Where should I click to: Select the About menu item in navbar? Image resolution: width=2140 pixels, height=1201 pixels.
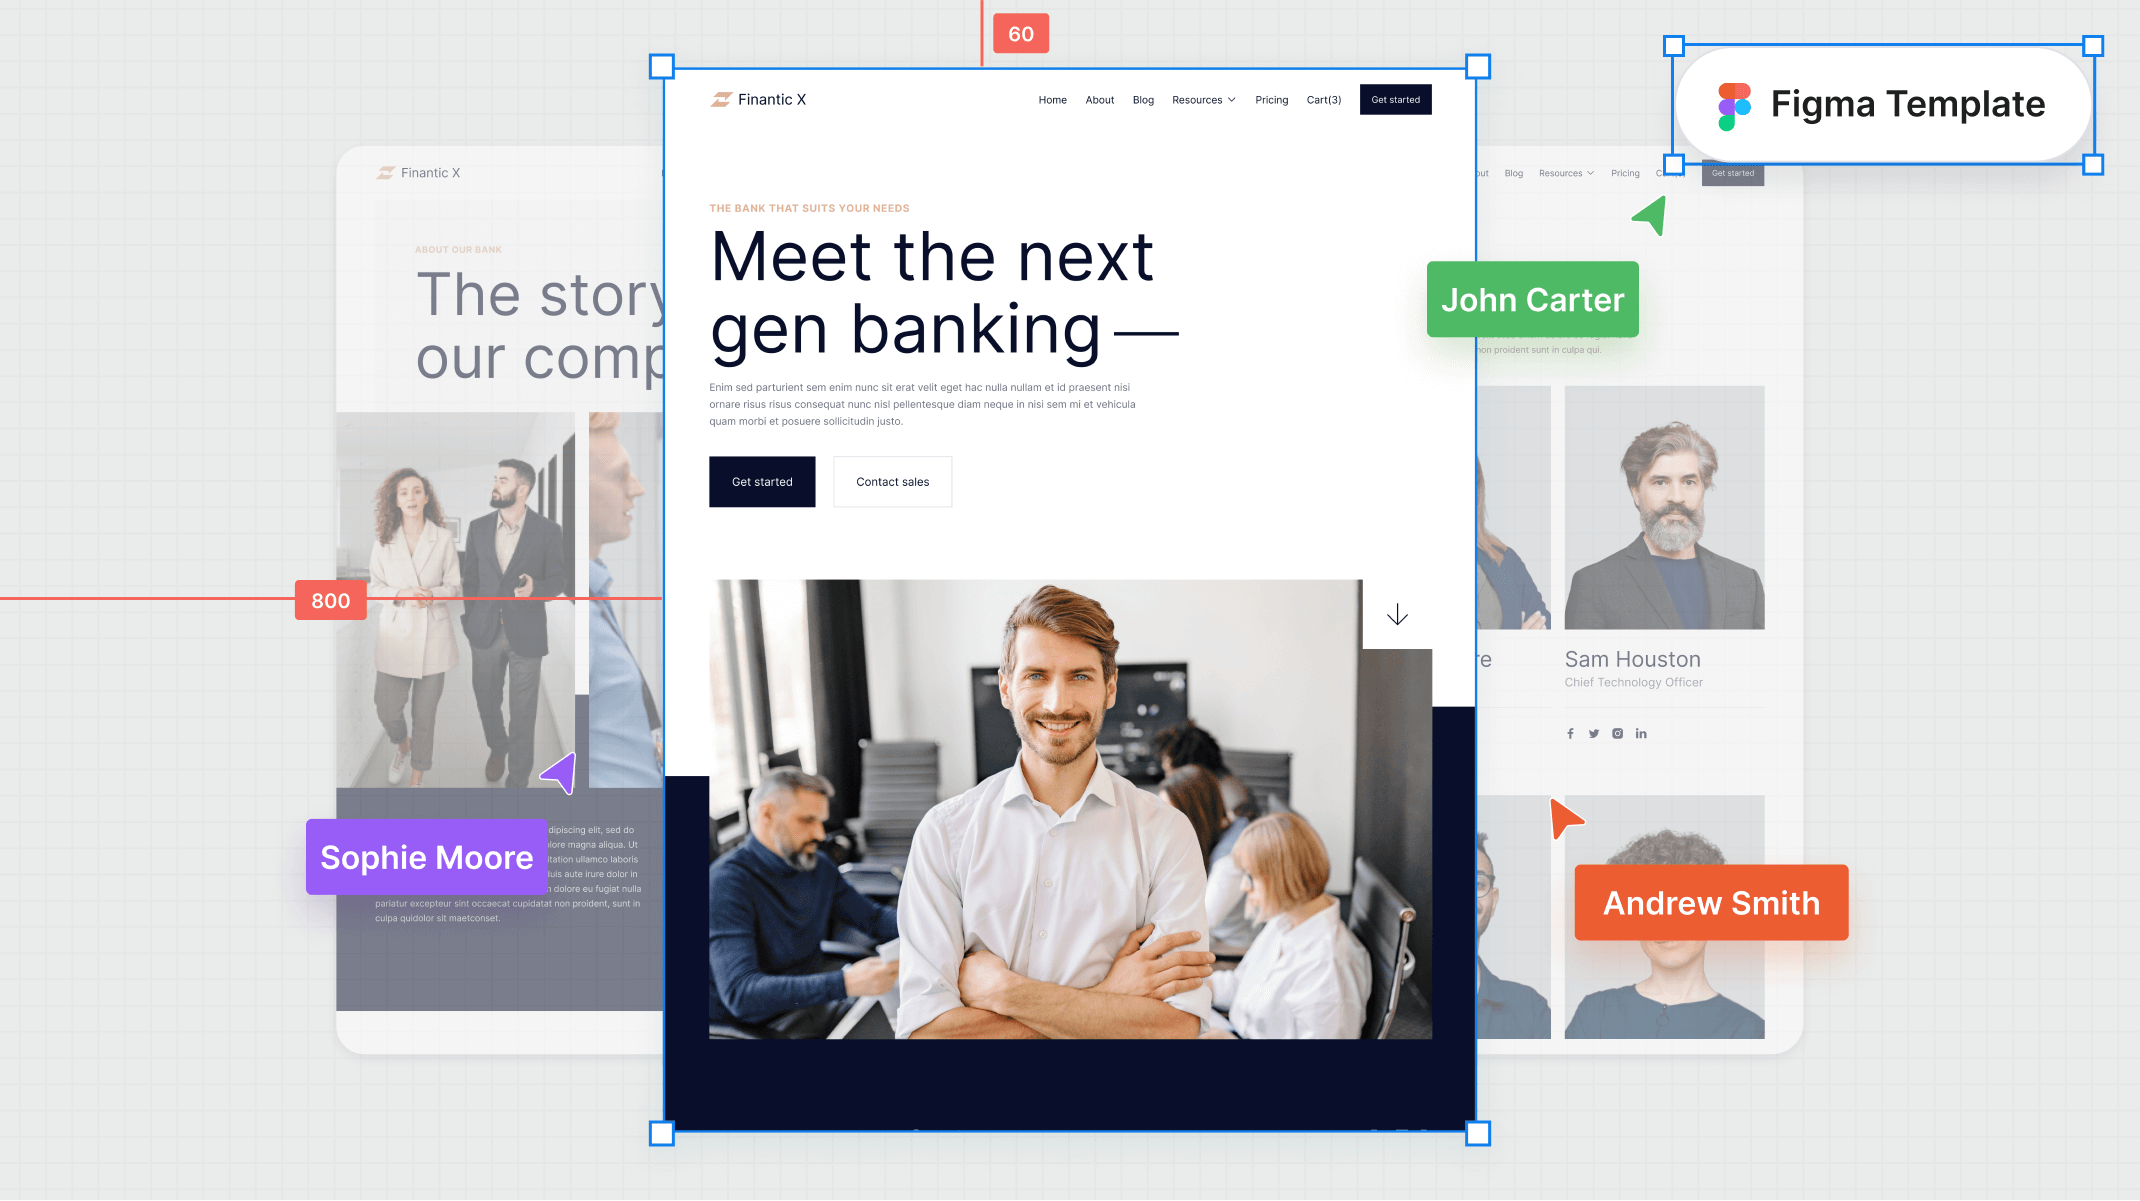tap(1099, 98)
